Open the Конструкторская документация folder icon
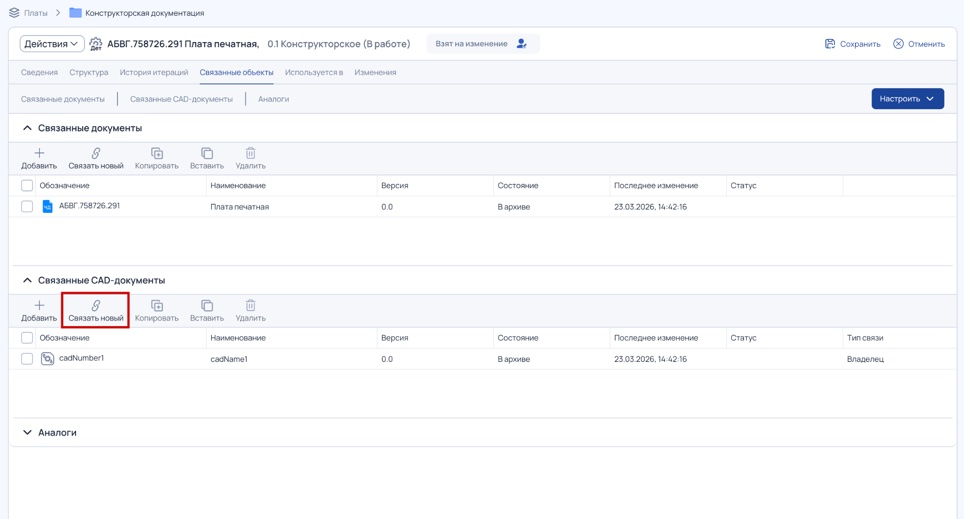The height and width of the screenshot is (519, 964). [76, 13]
